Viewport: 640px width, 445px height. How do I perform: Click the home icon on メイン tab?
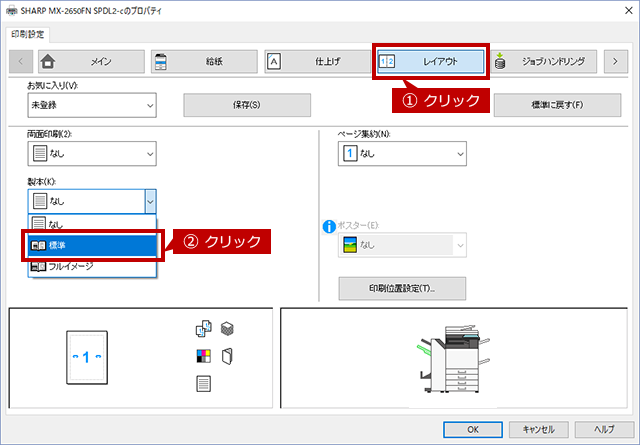(x=48, y=62)
